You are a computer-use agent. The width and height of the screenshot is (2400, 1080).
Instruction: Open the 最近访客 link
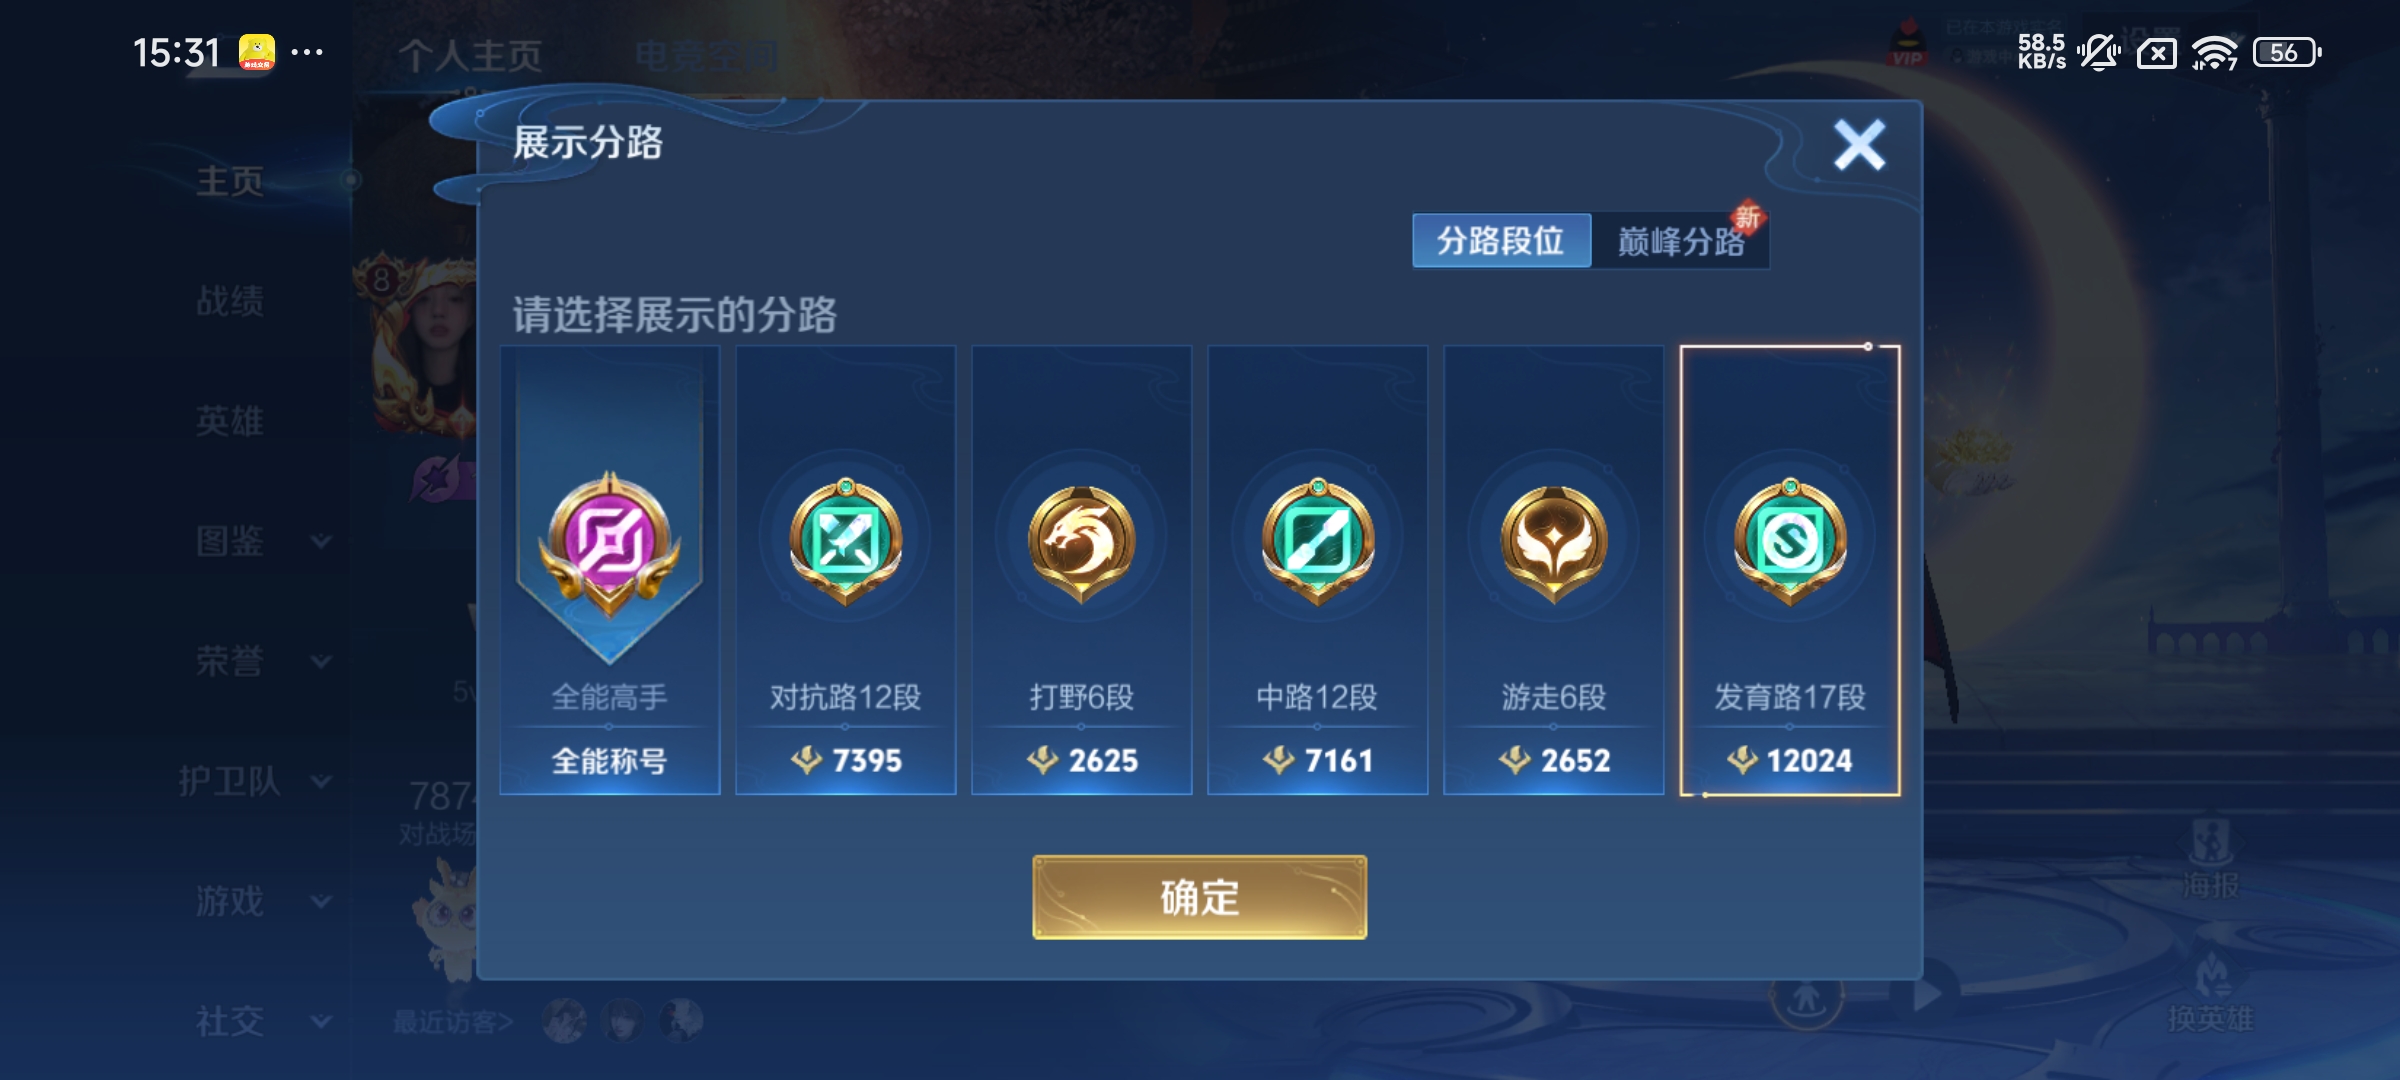click(x=453, y=1021)
